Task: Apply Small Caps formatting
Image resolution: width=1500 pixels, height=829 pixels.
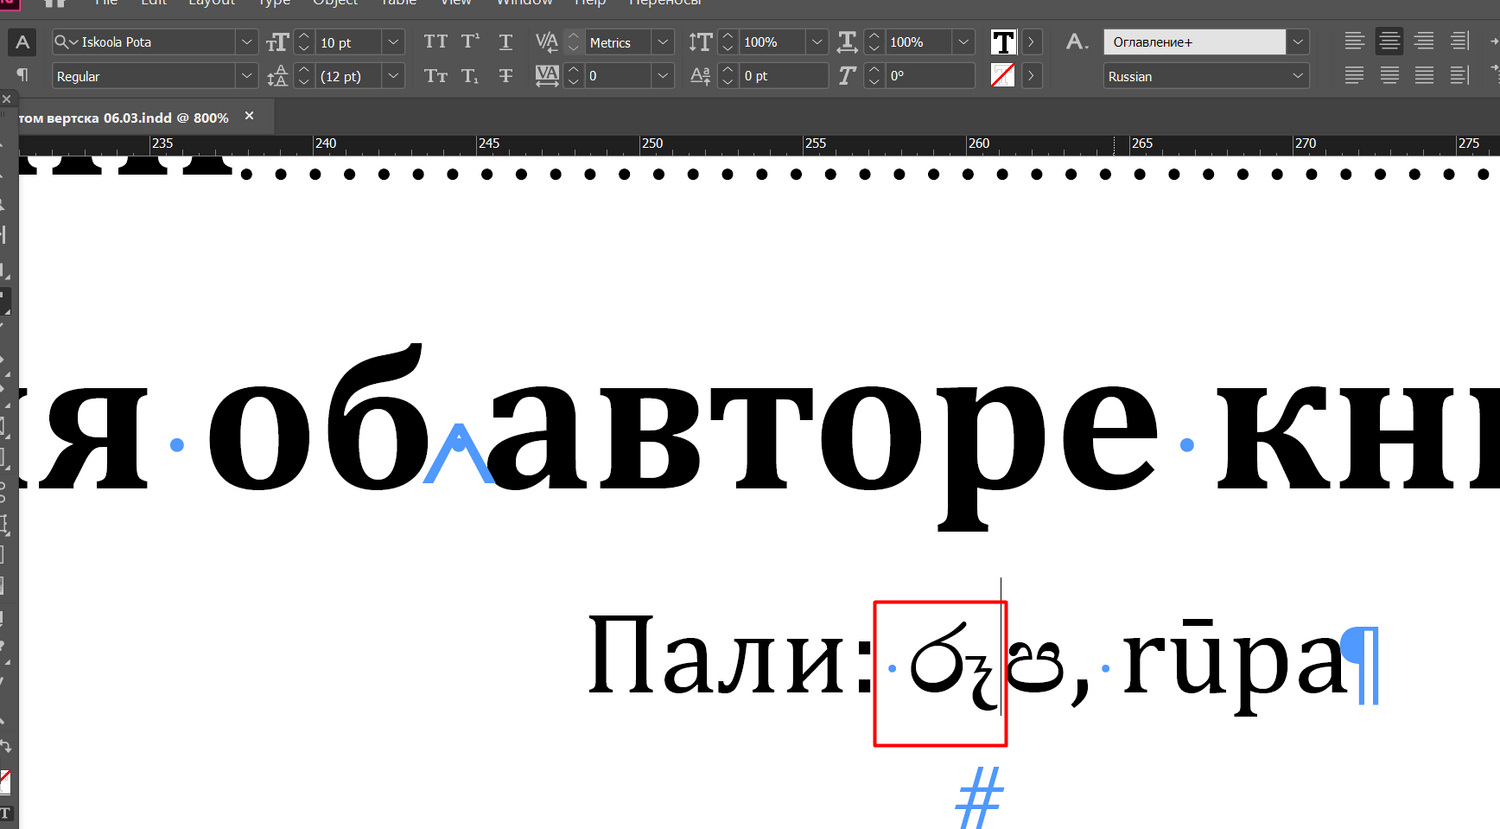Action: tap(435, 76)
